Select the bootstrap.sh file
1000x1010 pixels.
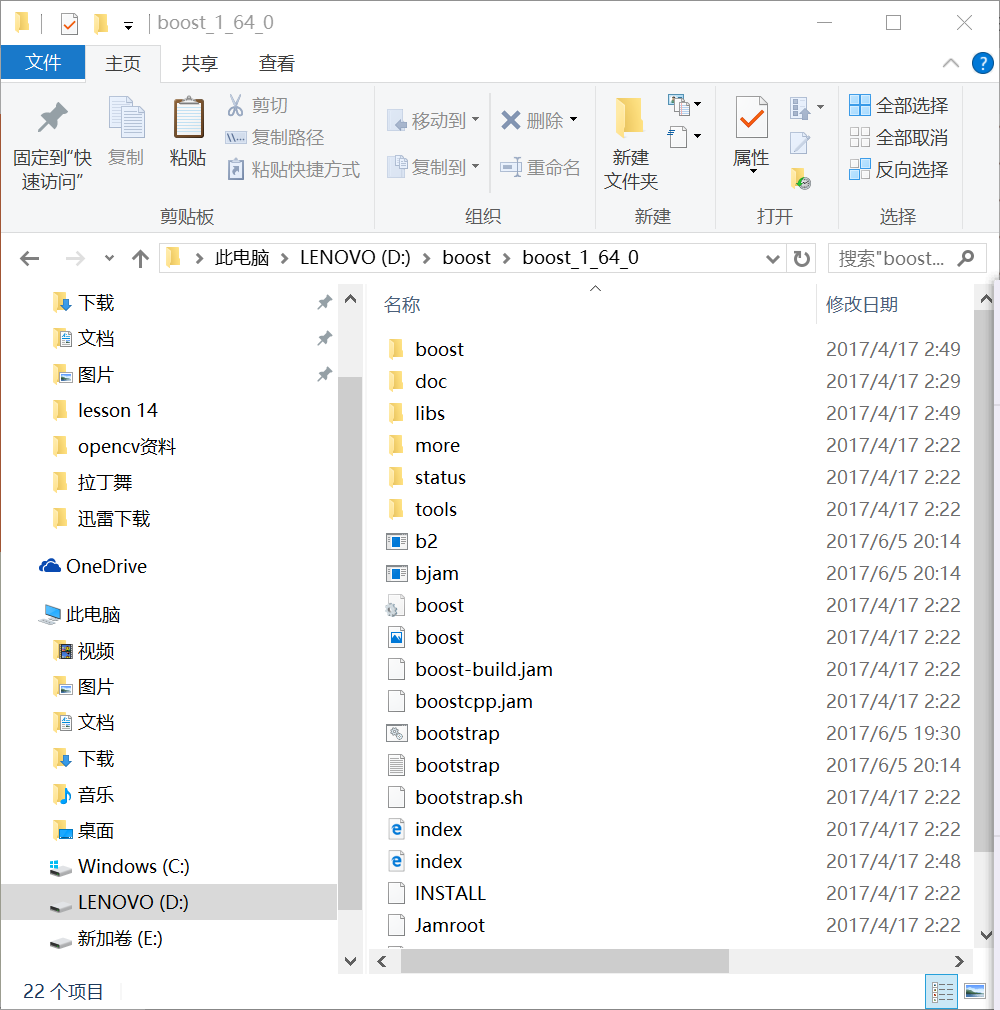(469, 797)
